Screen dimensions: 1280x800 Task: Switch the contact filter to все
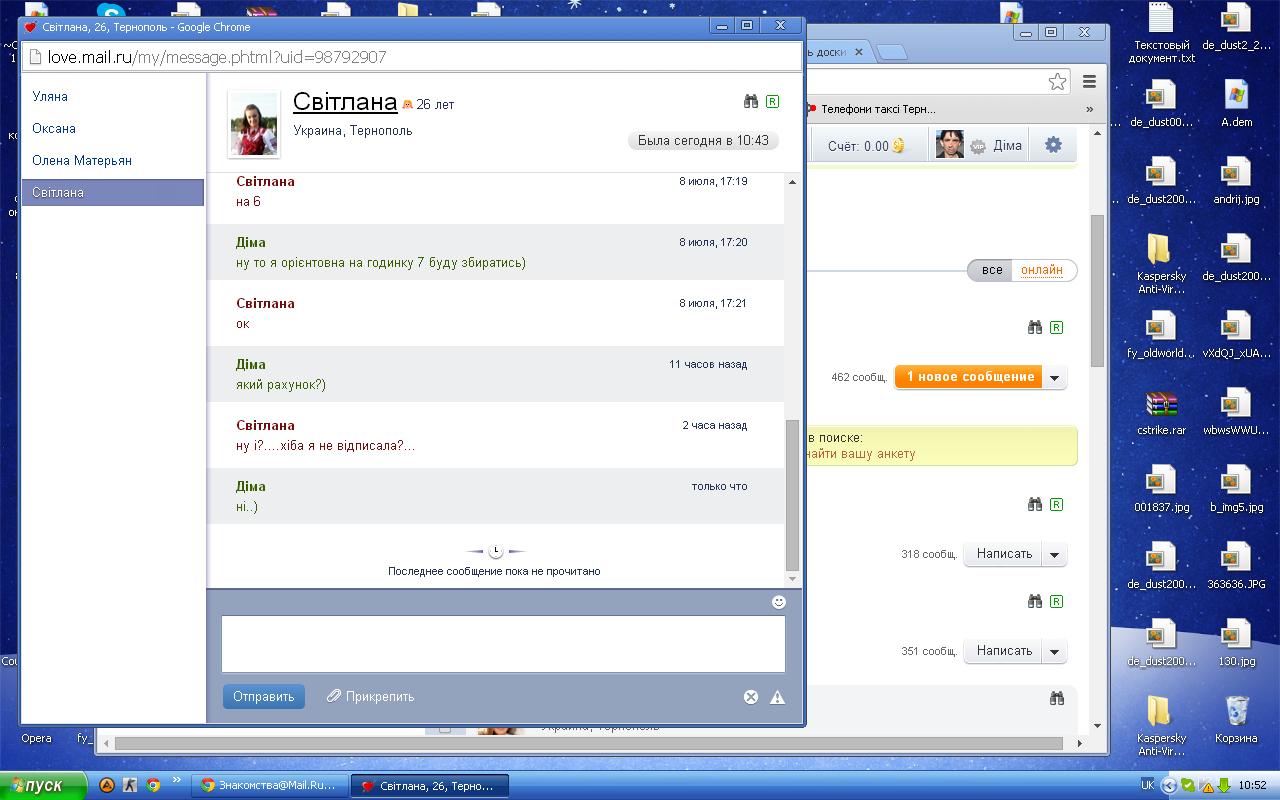tap(992, 270)
